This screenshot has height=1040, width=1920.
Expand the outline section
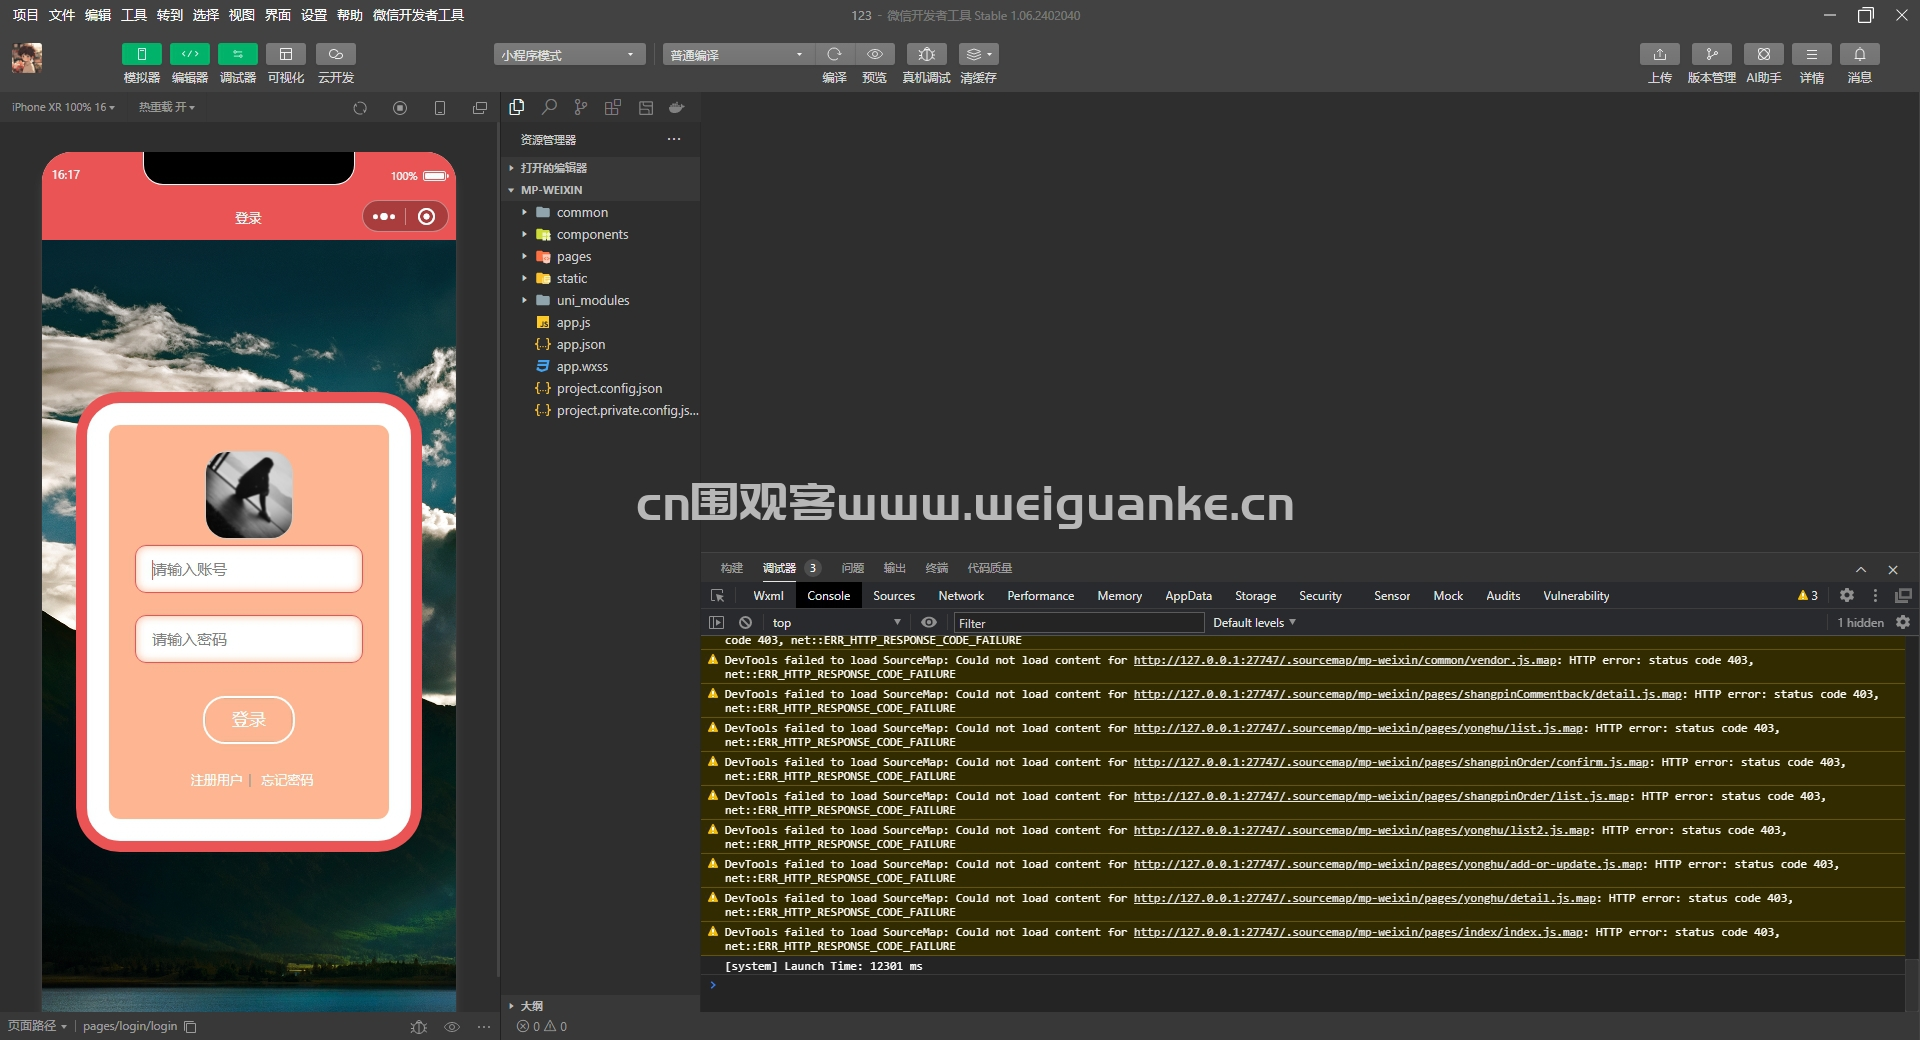click(x=600, y=1006)
